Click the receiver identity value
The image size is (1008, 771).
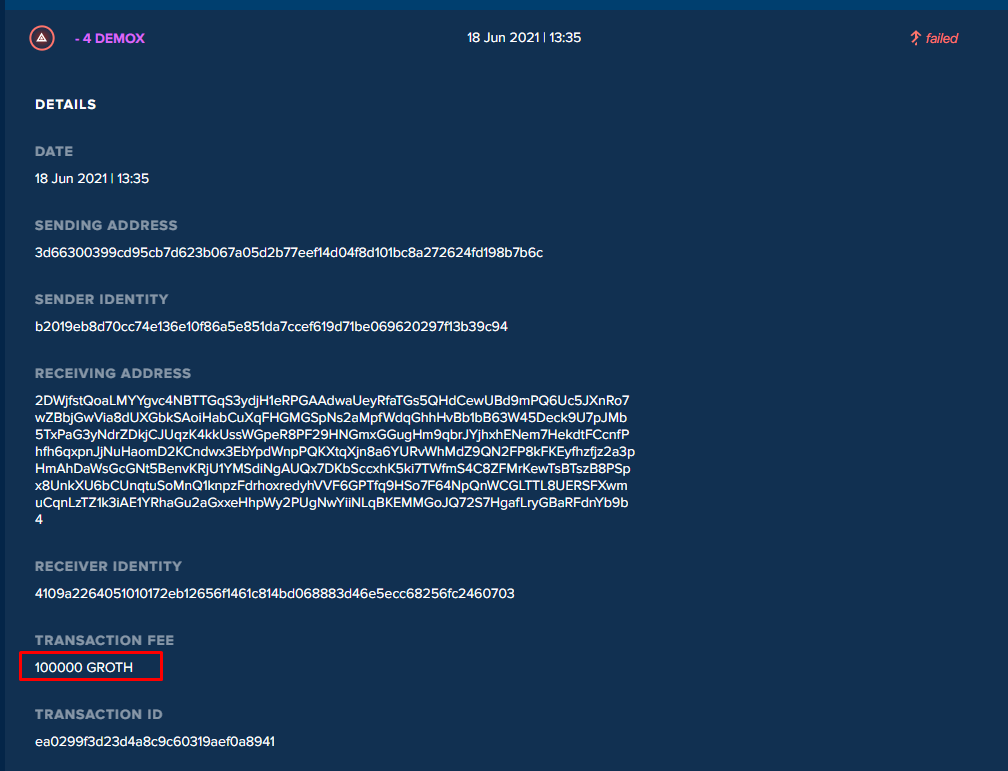pos(274,593)
